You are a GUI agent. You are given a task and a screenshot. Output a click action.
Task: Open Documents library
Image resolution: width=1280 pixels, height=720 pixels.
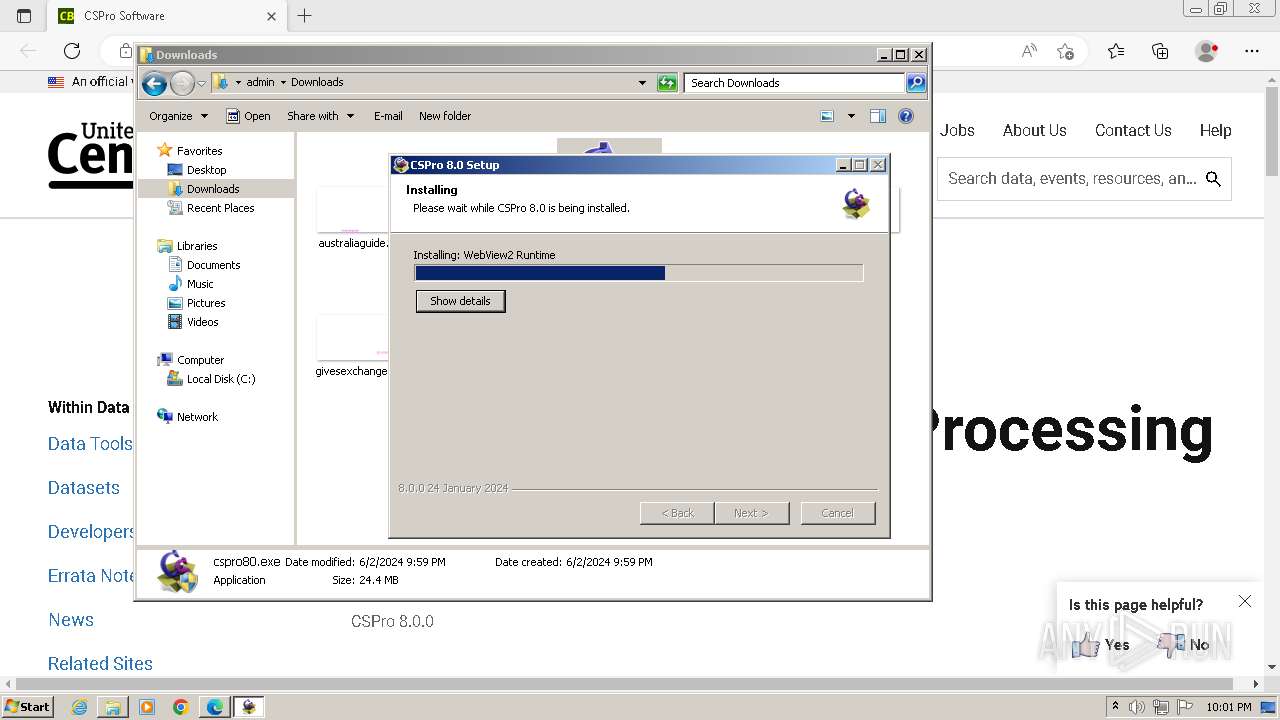click(x=204, y=265)
